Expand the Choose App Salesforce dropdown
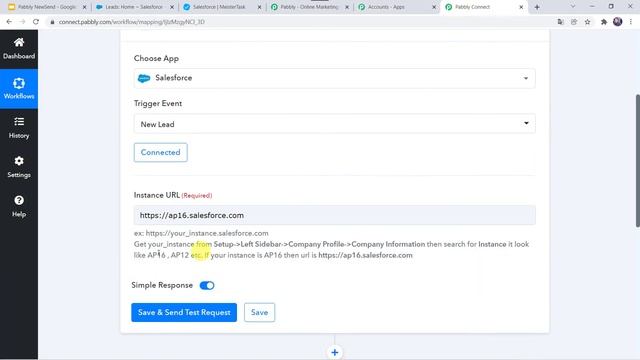This screenshot has width=640, height=360. (x=334, y=78)
